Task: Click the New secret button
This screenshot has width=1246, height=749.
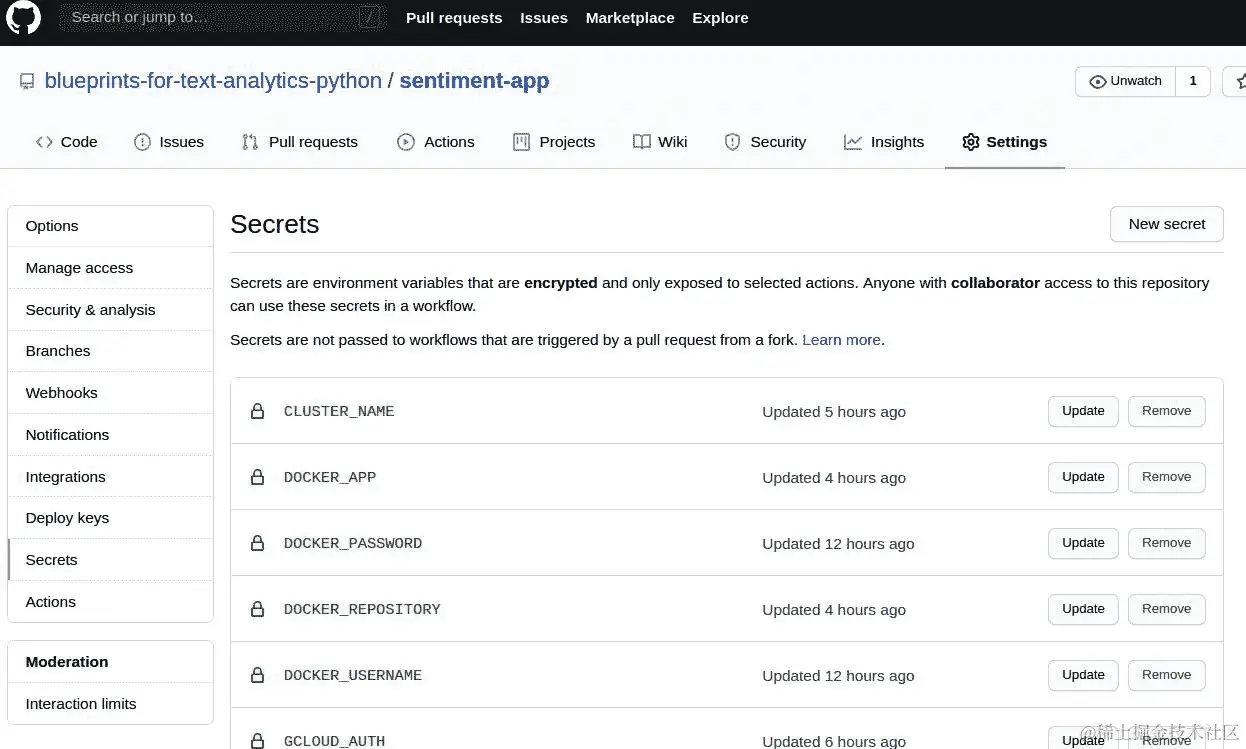Action: coord(1167,224)
